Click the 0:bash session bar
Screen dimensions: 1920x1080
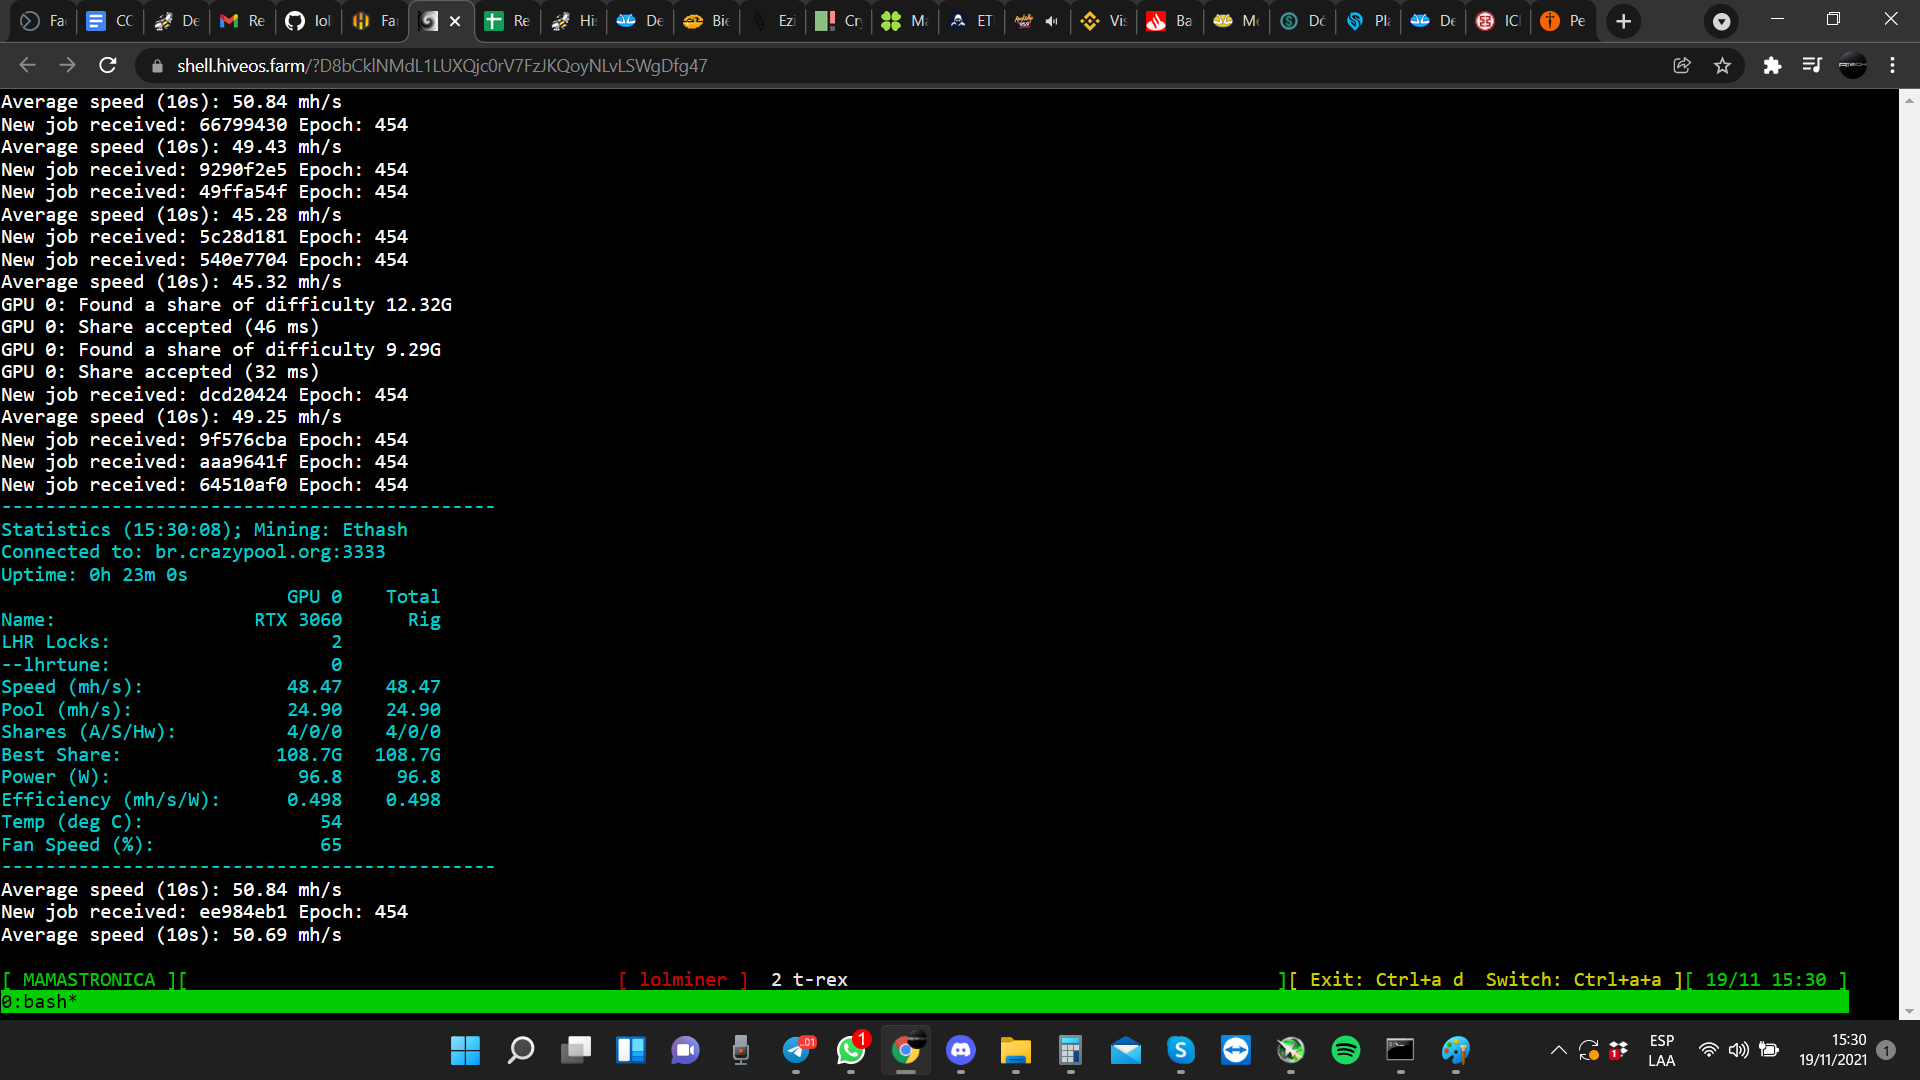[x=924, y=1002]
